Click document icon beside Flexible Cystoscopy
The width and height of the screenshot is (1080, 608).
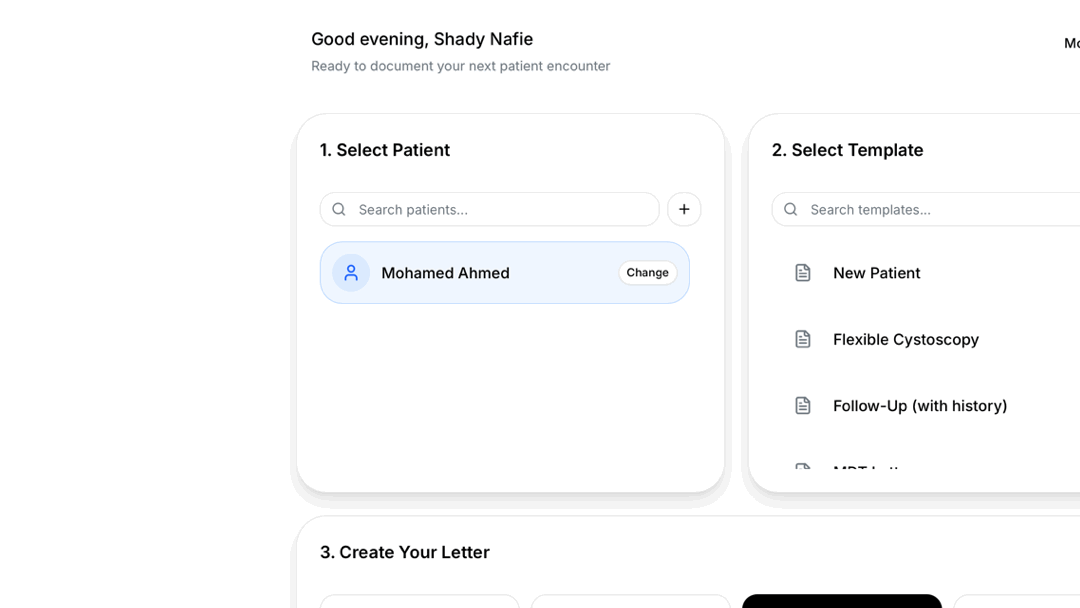point(802,339)
